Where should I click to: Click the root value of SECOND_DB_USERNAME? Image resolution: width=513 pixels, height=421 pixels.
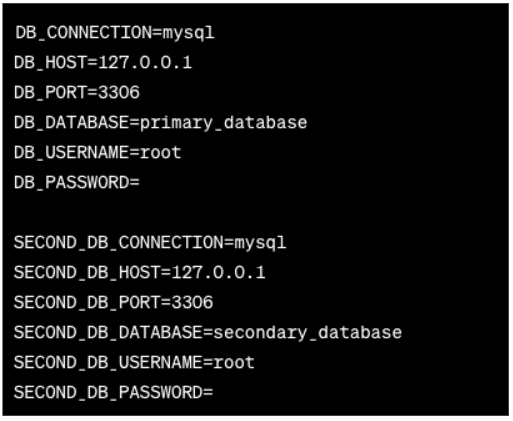click(x=234, y=363)
